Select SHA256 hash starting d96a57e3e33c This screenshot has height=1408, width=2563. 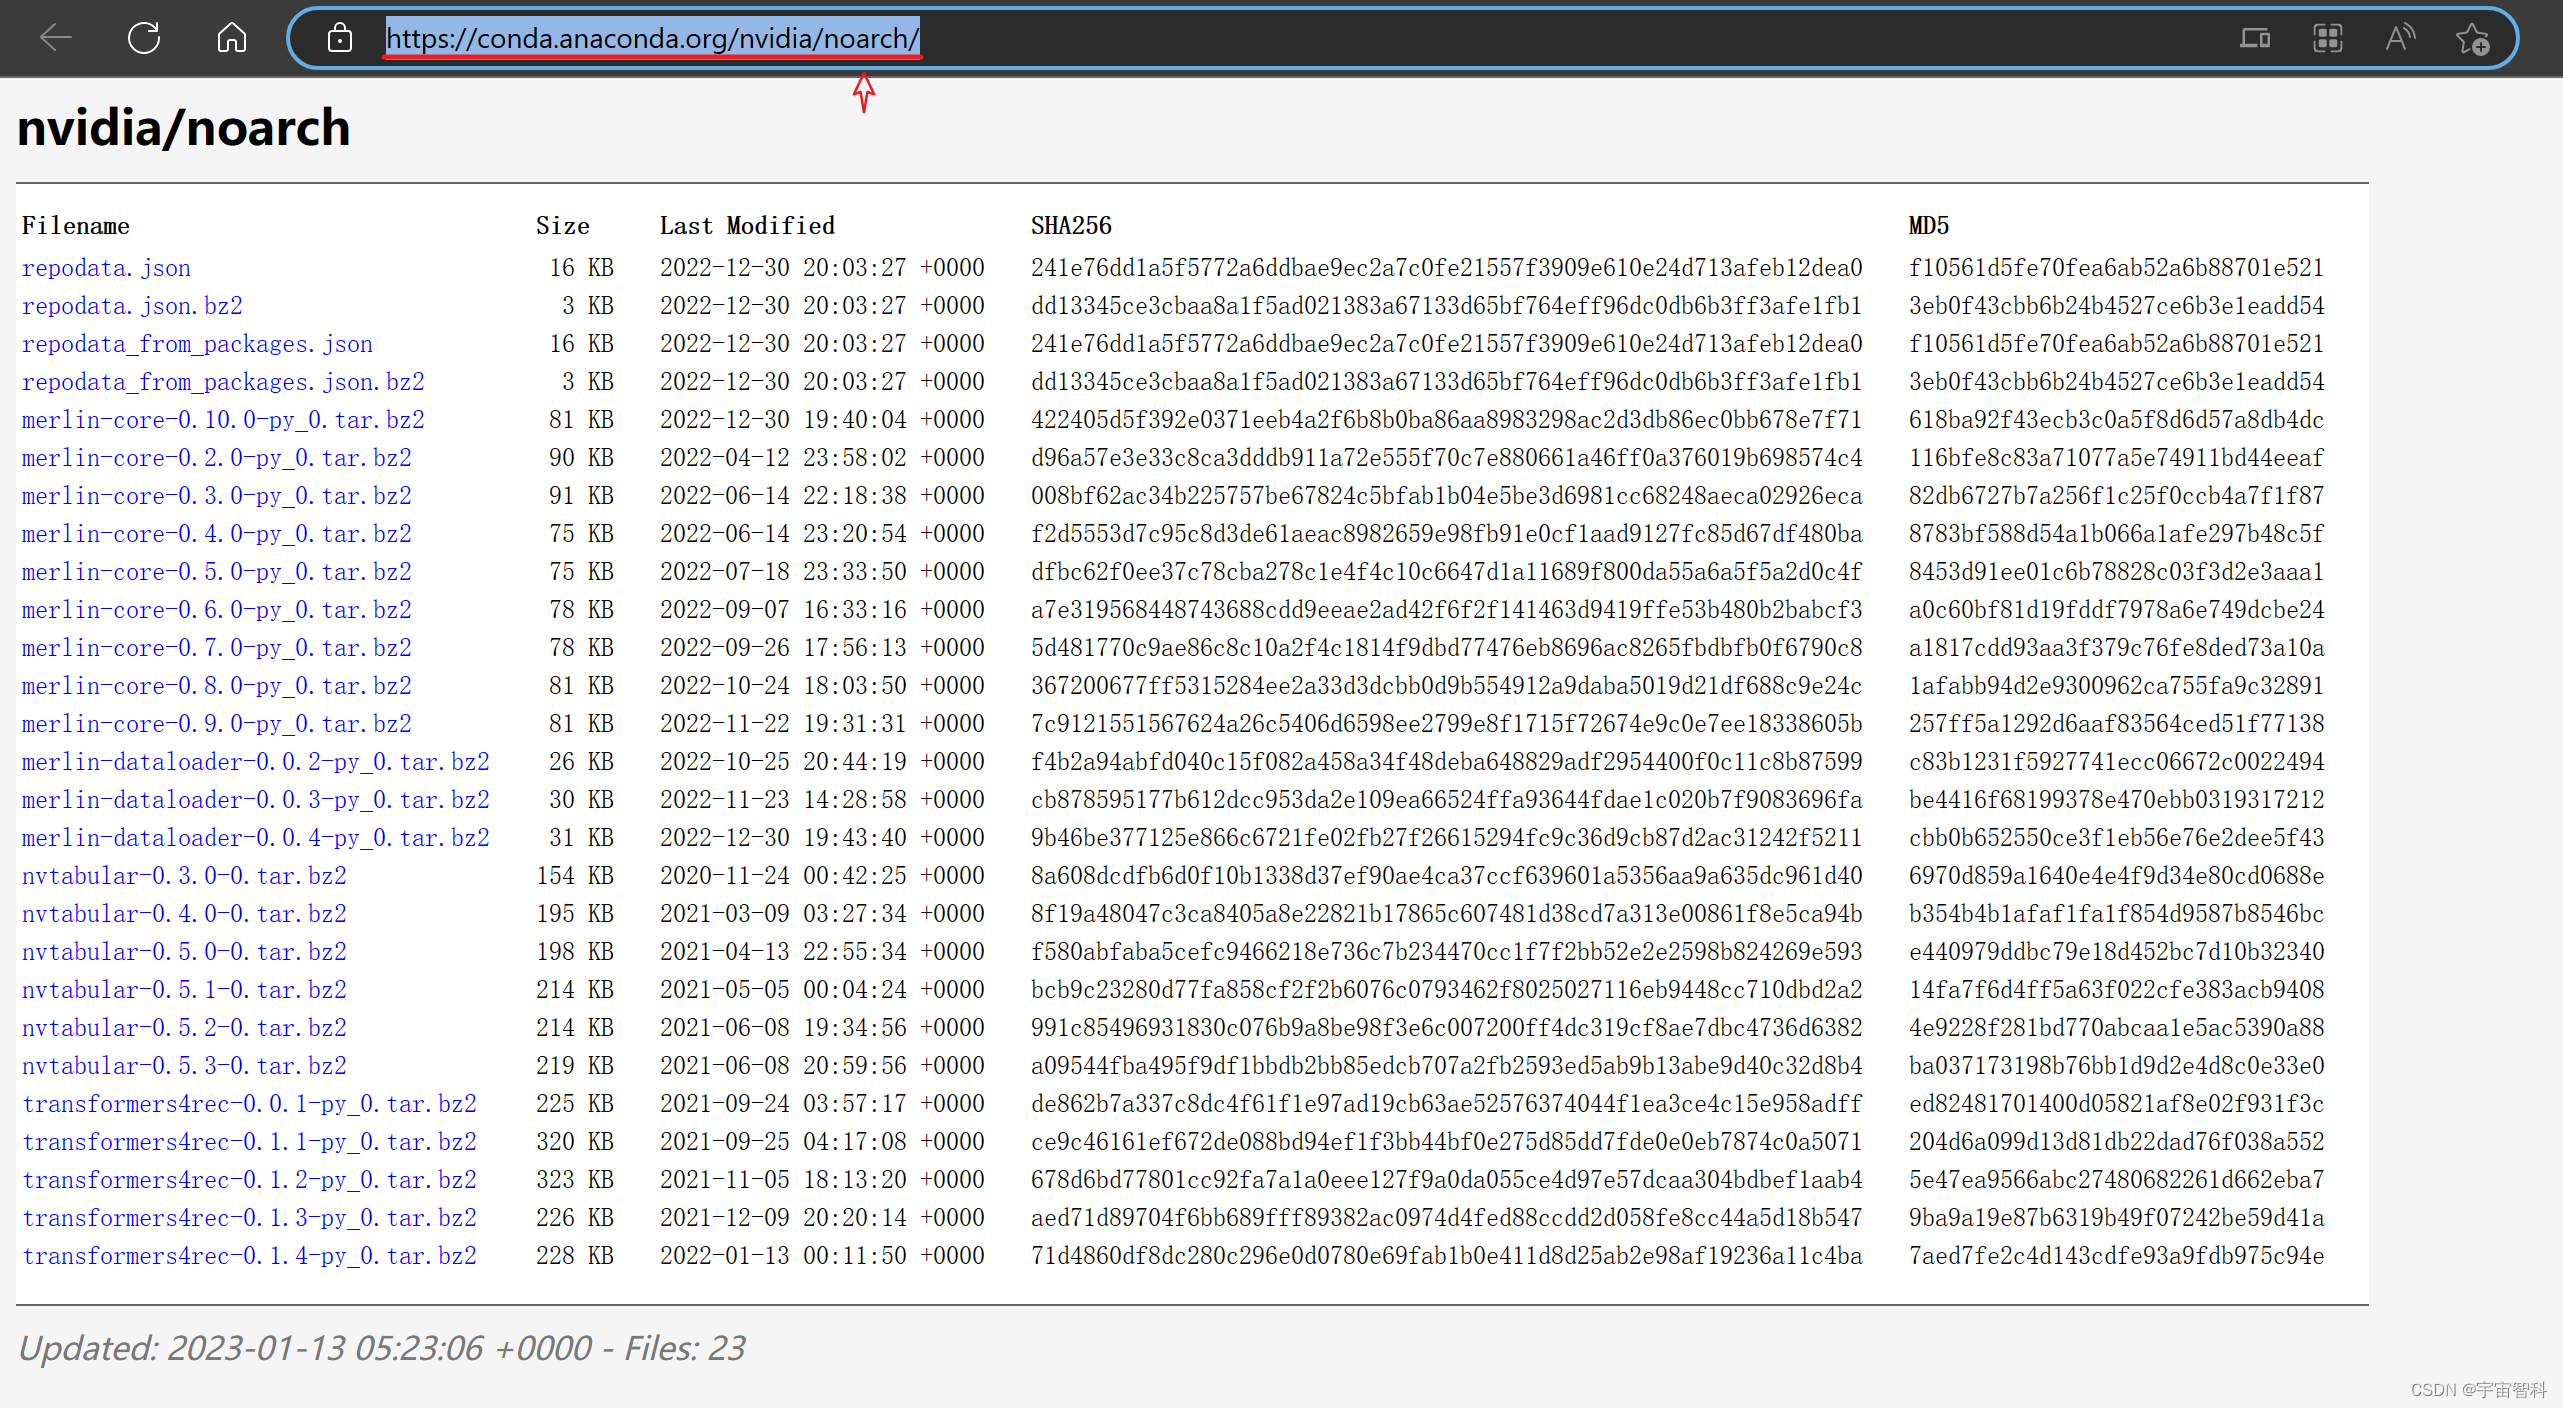(x=1446, y=458)
